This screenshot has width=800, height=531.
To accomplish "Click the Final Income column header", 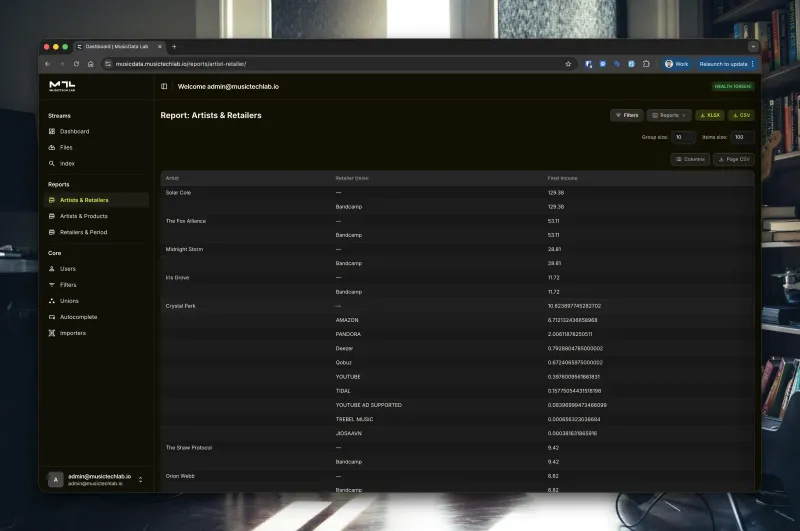I will (x=563, y=178).
